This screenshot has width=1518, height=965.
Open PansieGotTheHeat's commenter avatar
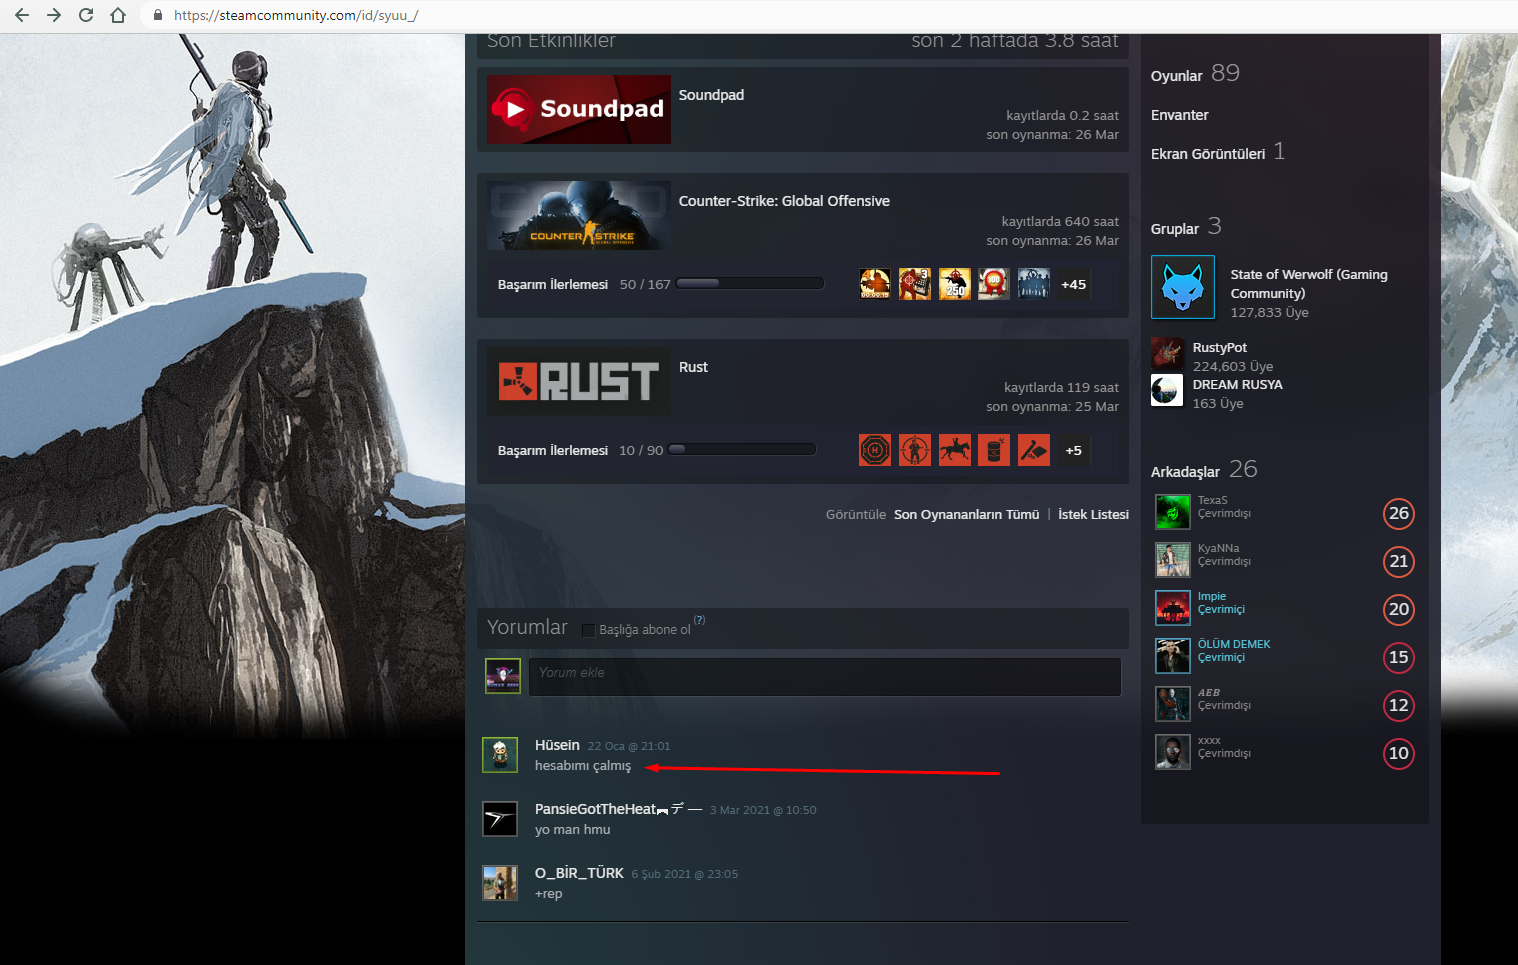pos(500,819)
